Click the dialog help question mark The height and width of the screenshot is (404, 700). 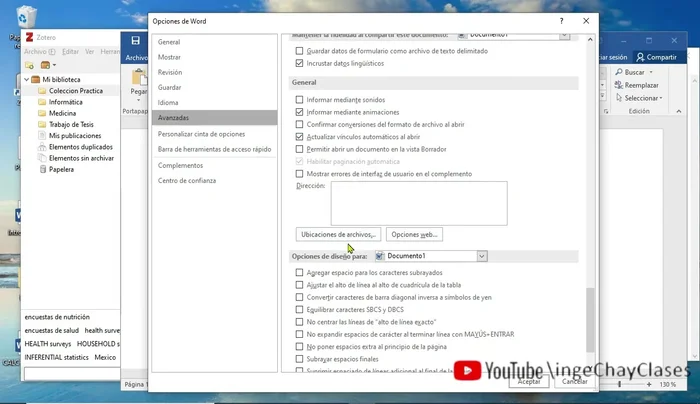560,19
